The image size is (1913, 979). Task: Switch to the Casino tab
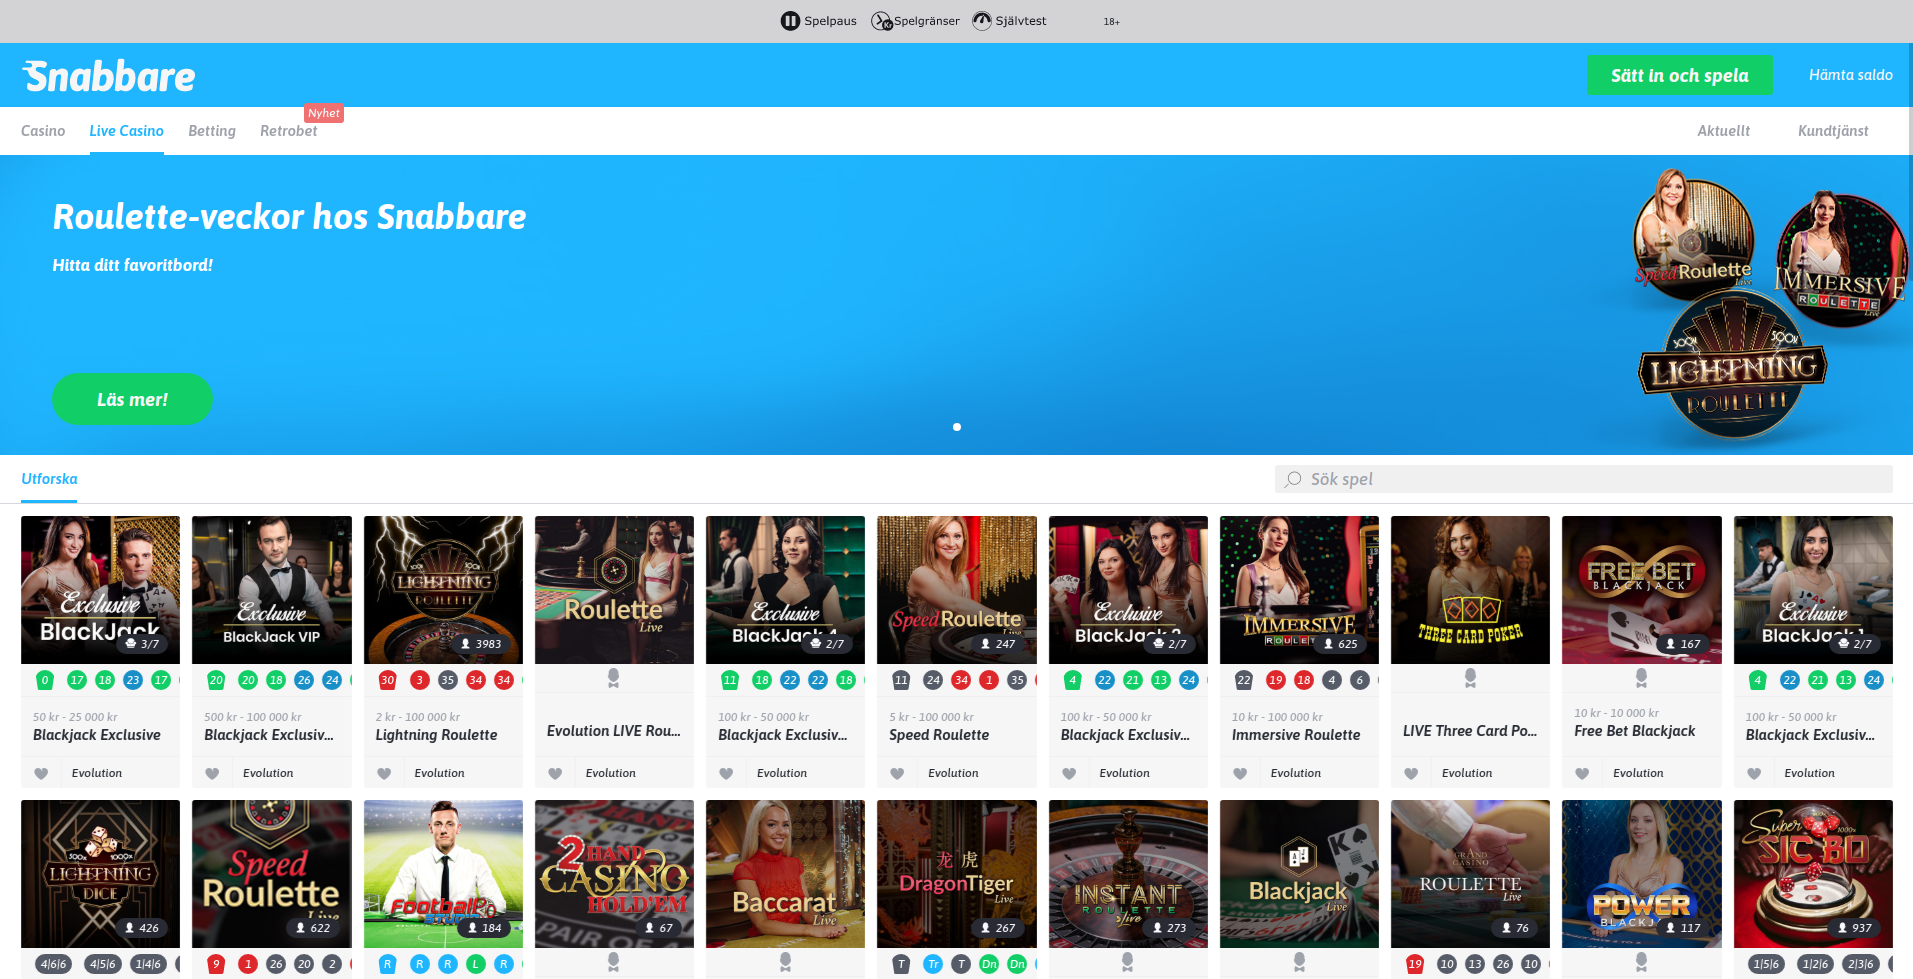click(43, 131)
